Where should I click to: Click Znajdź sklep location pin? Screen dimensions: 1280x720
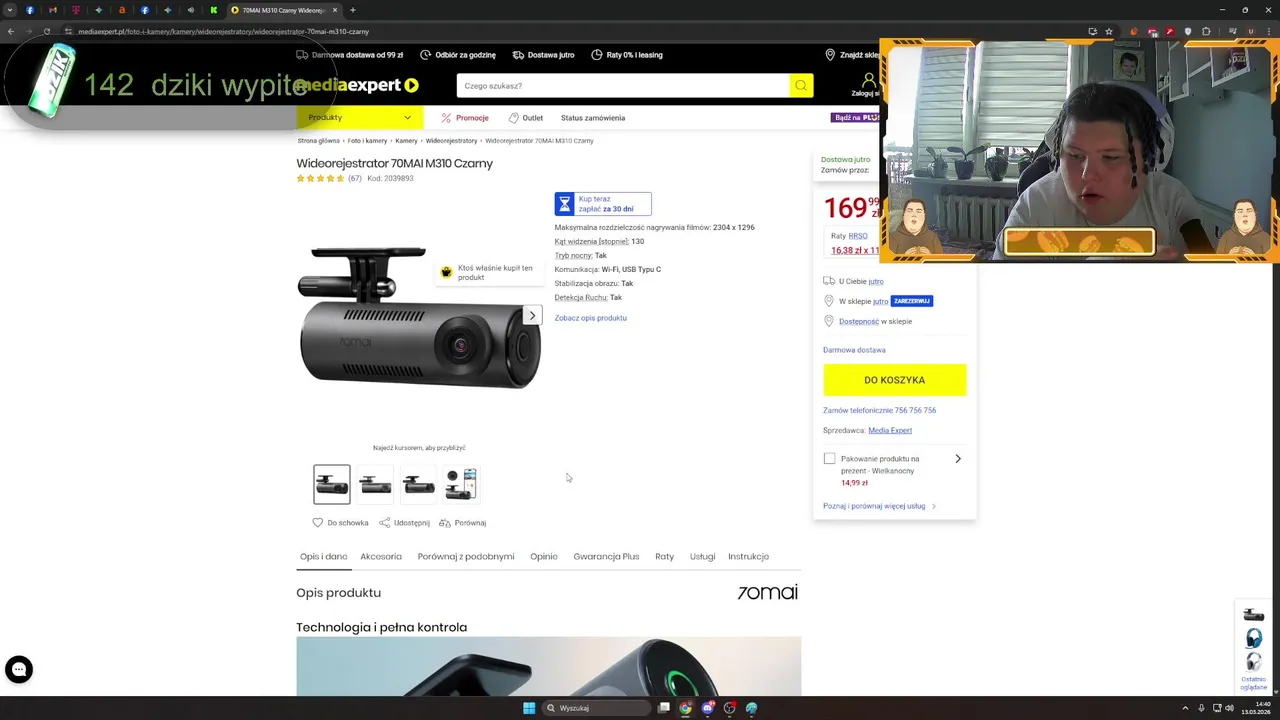[830, 55]
